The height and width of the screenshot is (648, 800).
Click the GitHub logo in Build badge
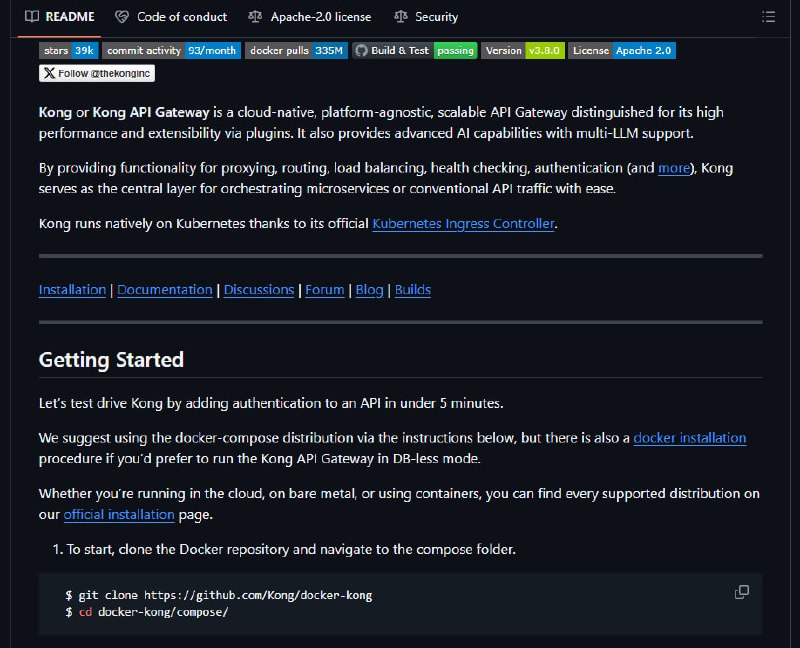tap(361, 51)
